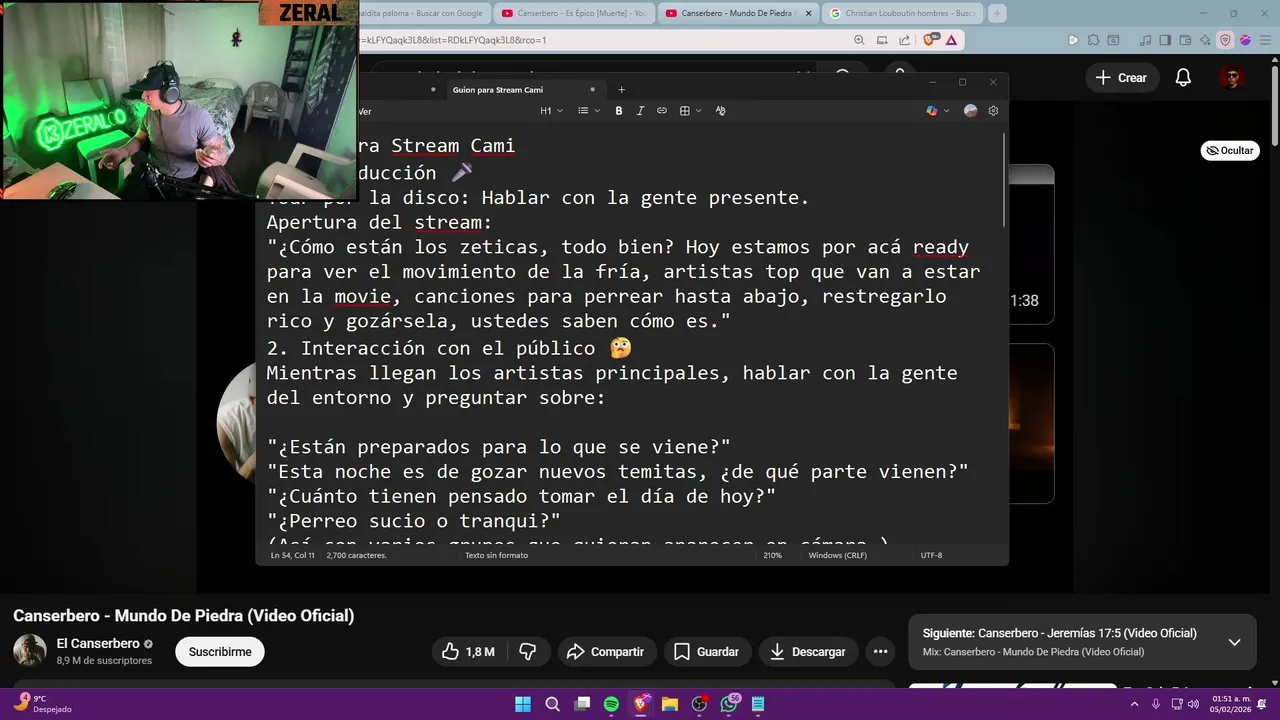Like the video with 1,8 M

tap(470, 652)
